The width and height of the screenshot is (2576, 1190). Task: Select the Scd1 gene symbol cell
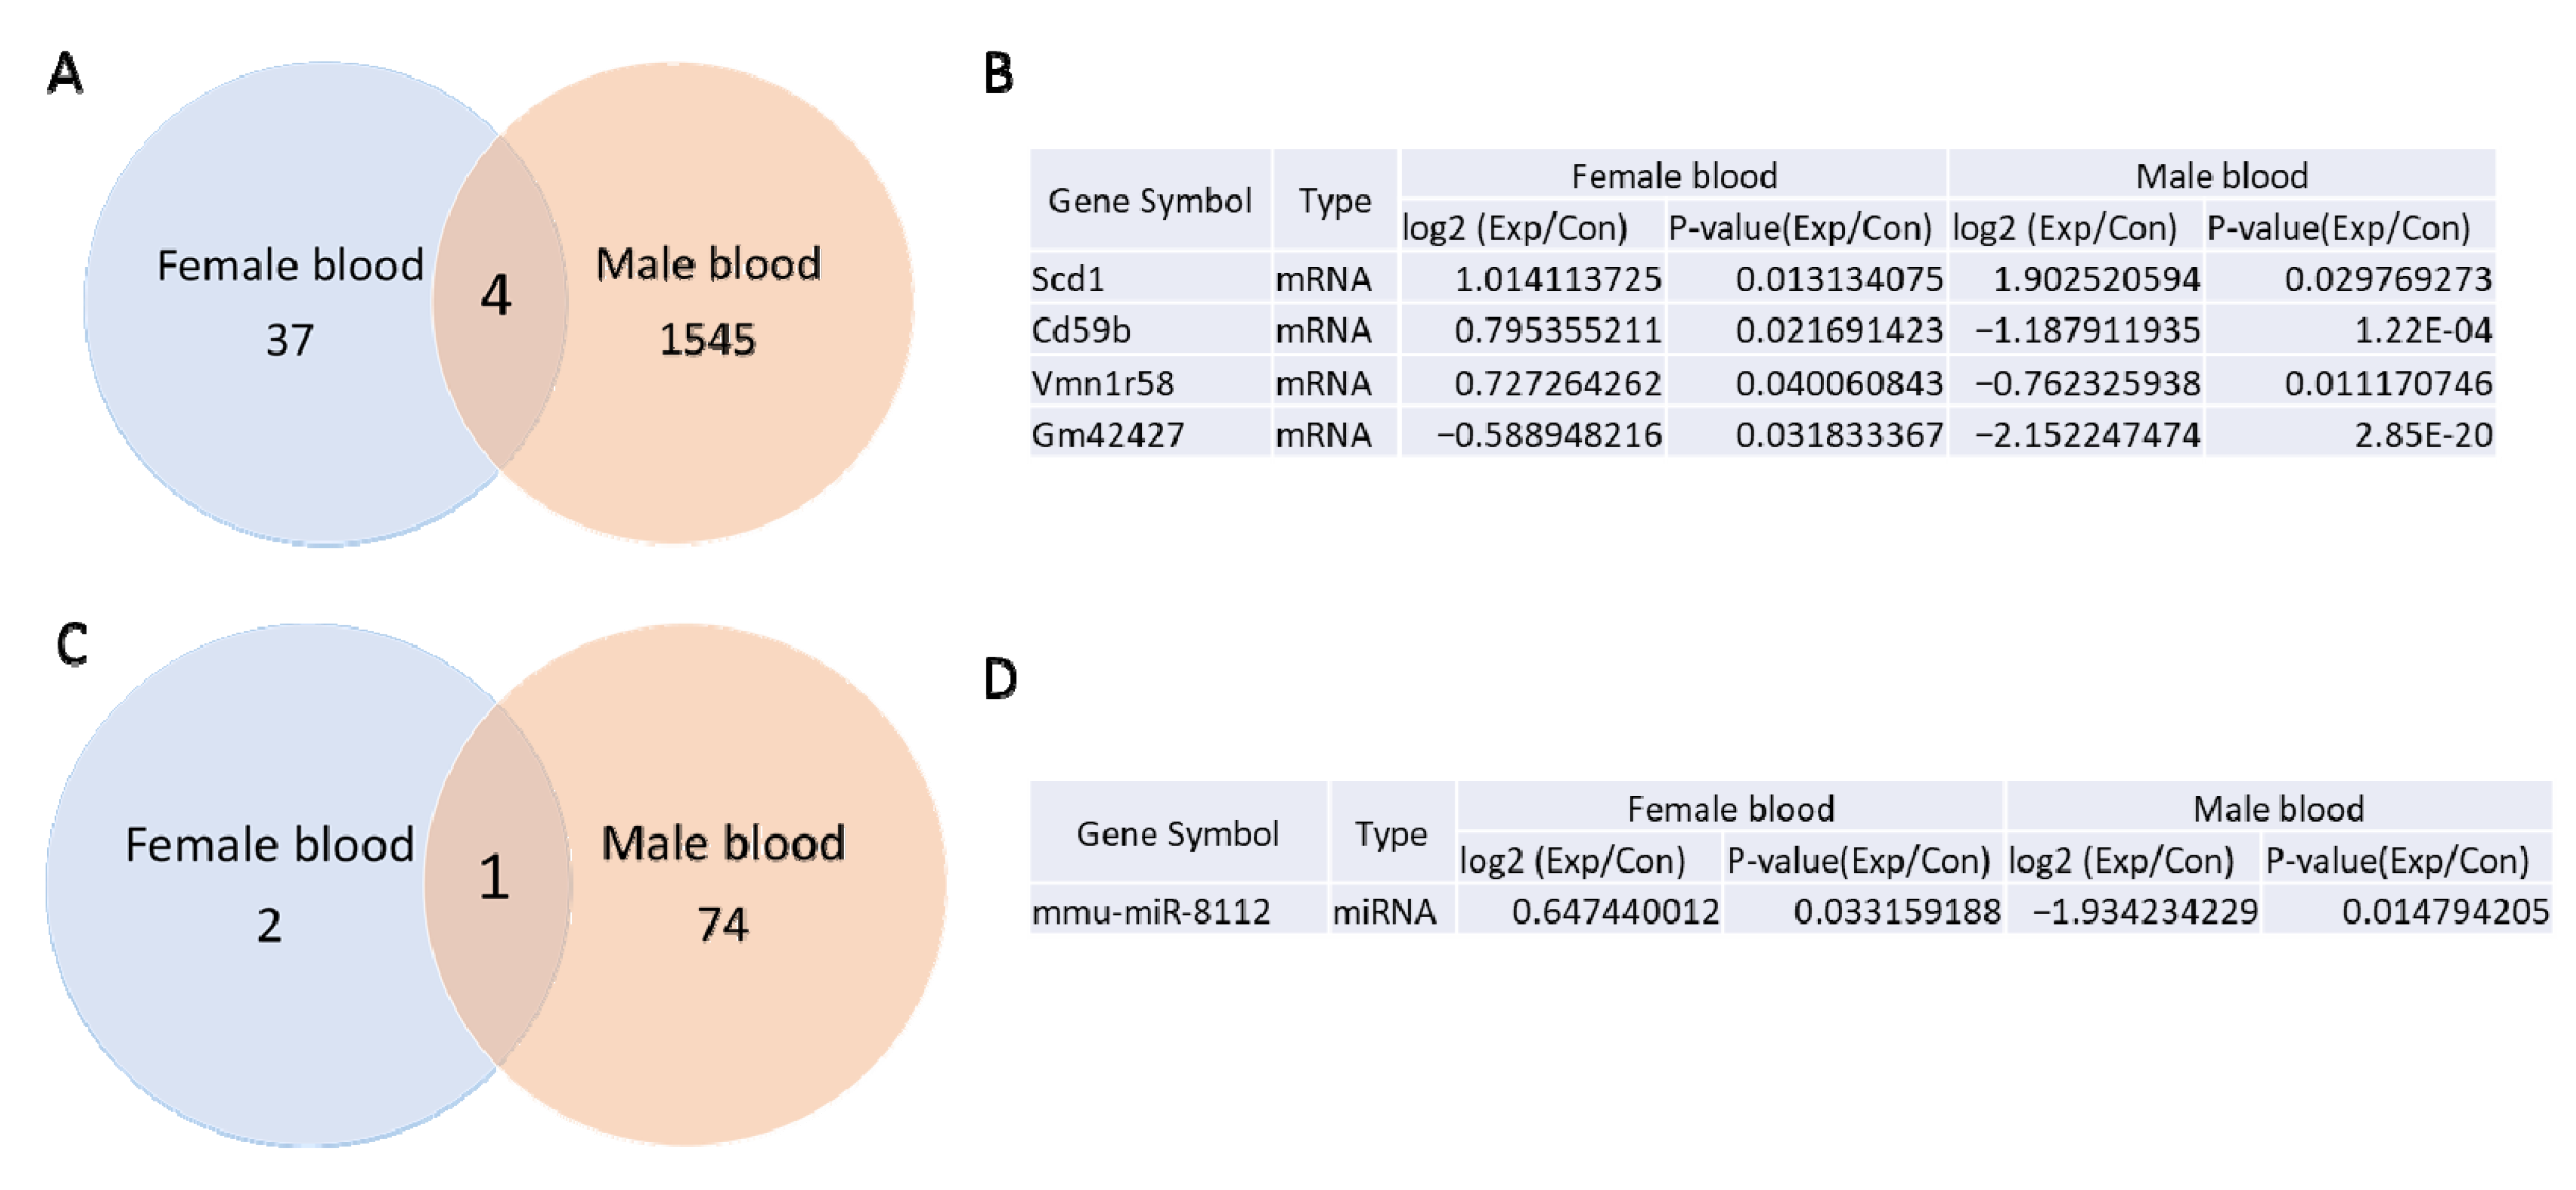[x=1068, y=279]
